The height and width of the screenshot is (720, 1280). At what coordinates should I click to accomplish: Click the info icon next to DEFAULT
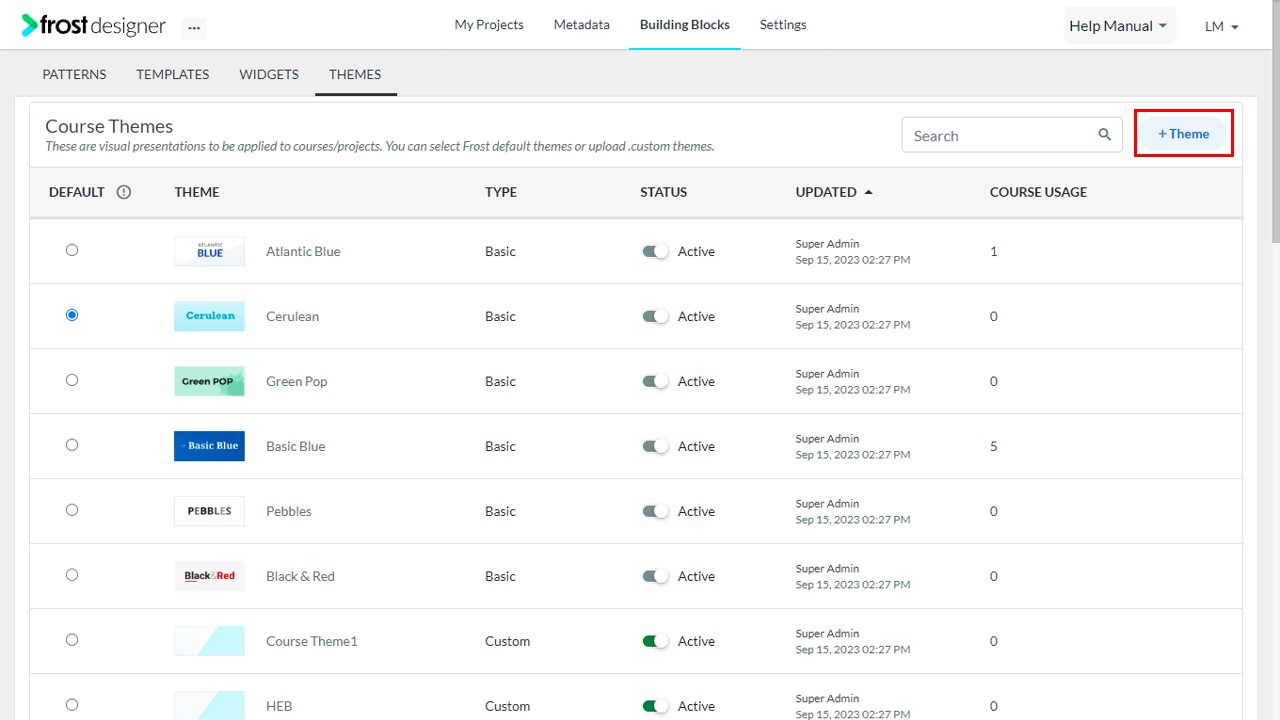124,192
